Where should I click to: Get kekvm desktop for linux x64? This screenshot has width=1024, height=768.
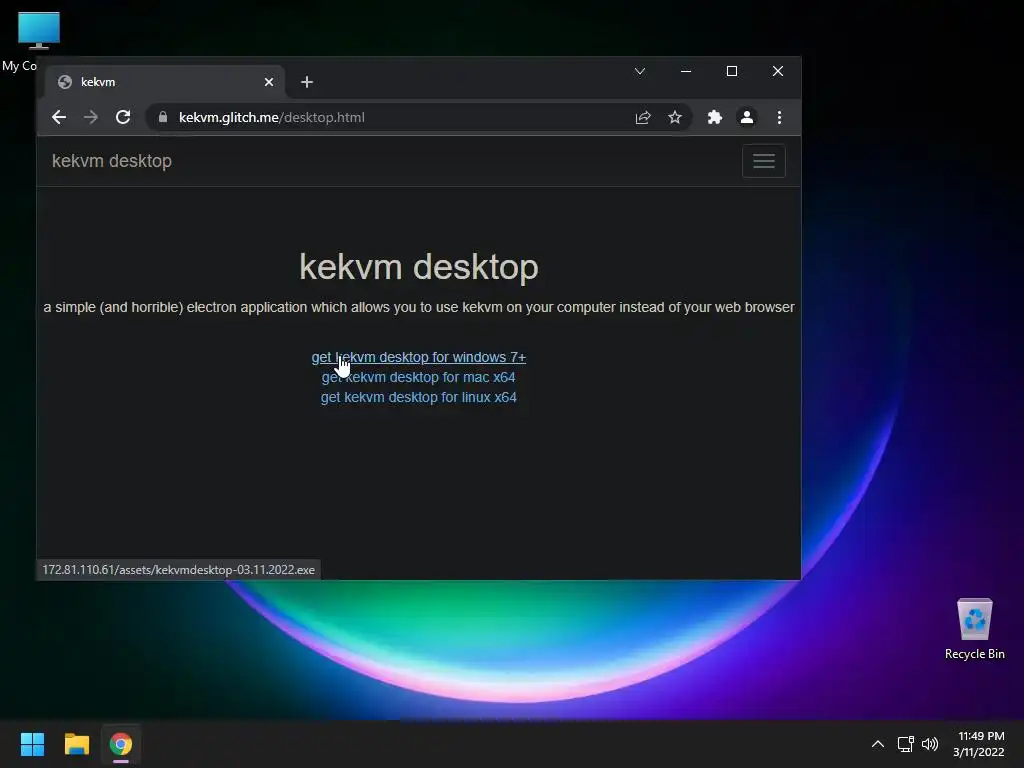pyautogui.click(x=419, y=397)
